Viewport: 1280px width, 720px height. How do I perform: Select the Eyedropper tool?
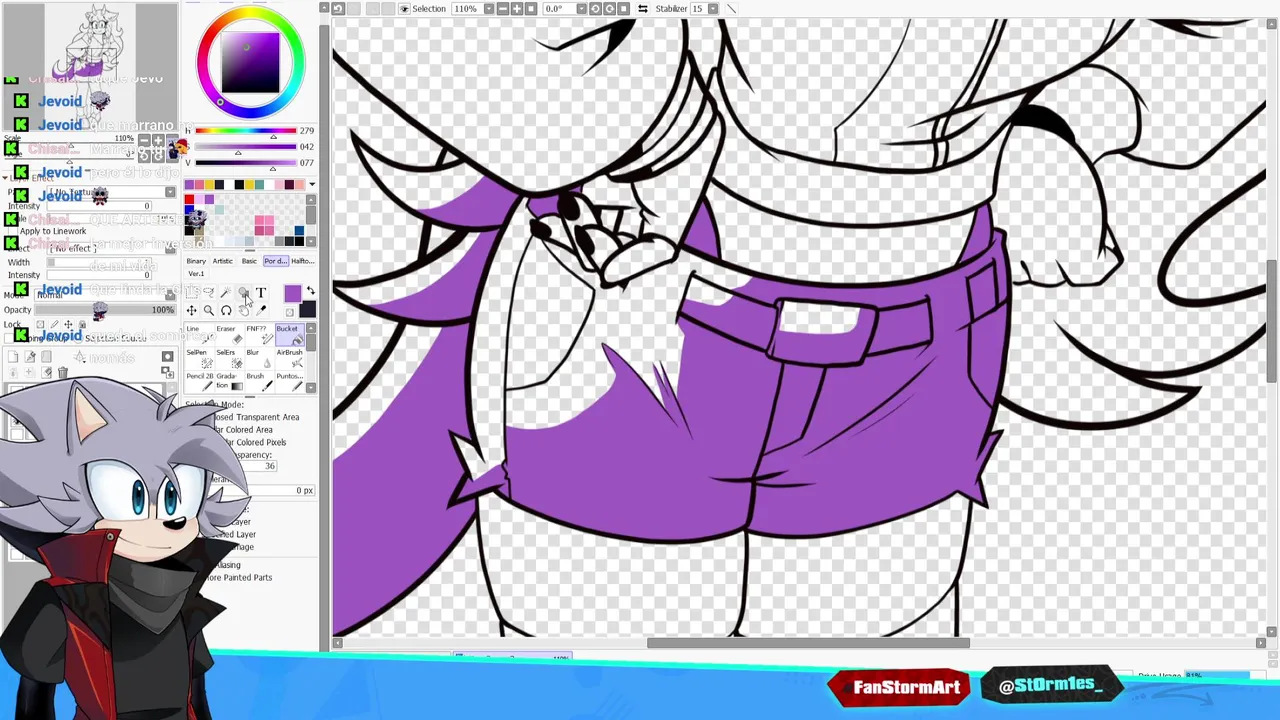(261, 311)
